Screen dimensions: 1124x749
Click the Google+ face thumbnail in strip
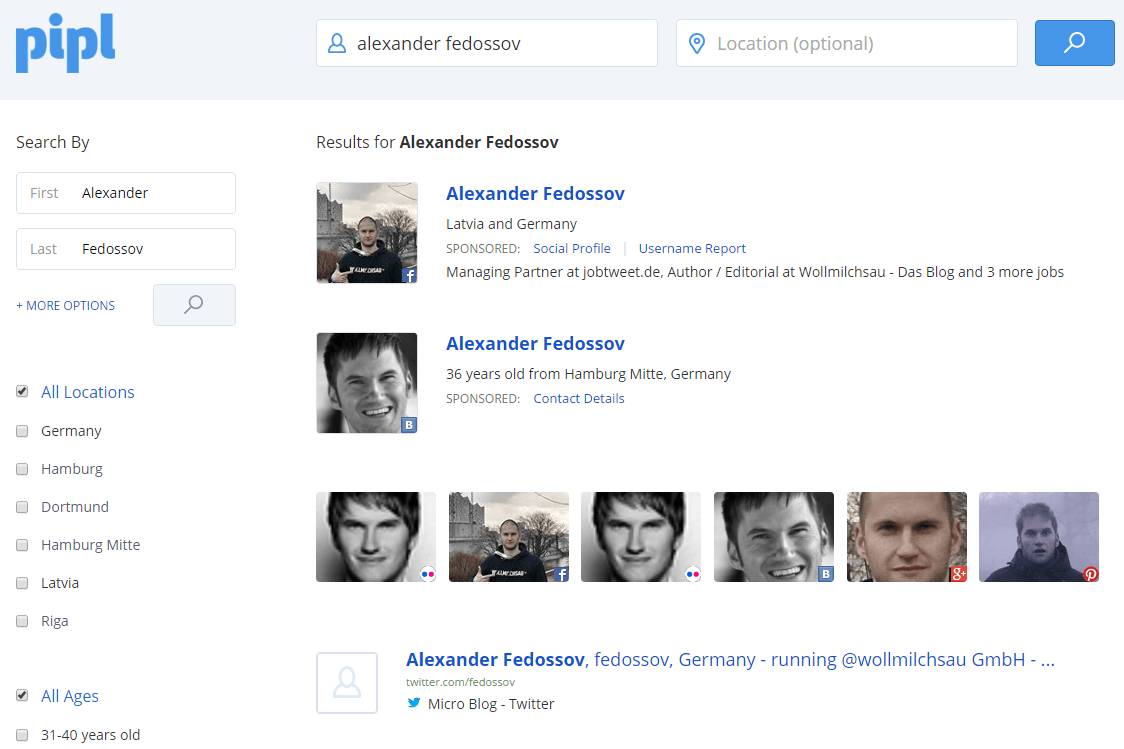(x=907, y=537)
